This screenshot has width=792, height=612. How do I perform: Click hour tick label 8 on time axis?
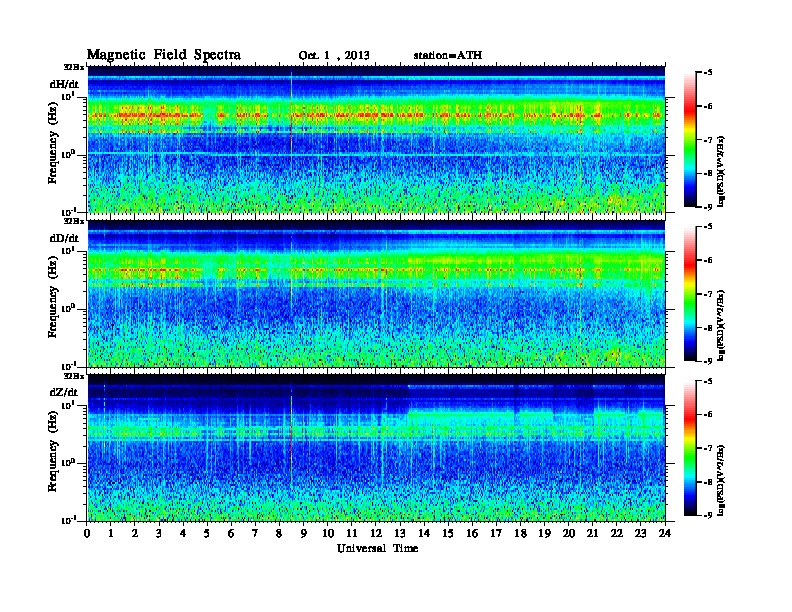pos(279,533)
